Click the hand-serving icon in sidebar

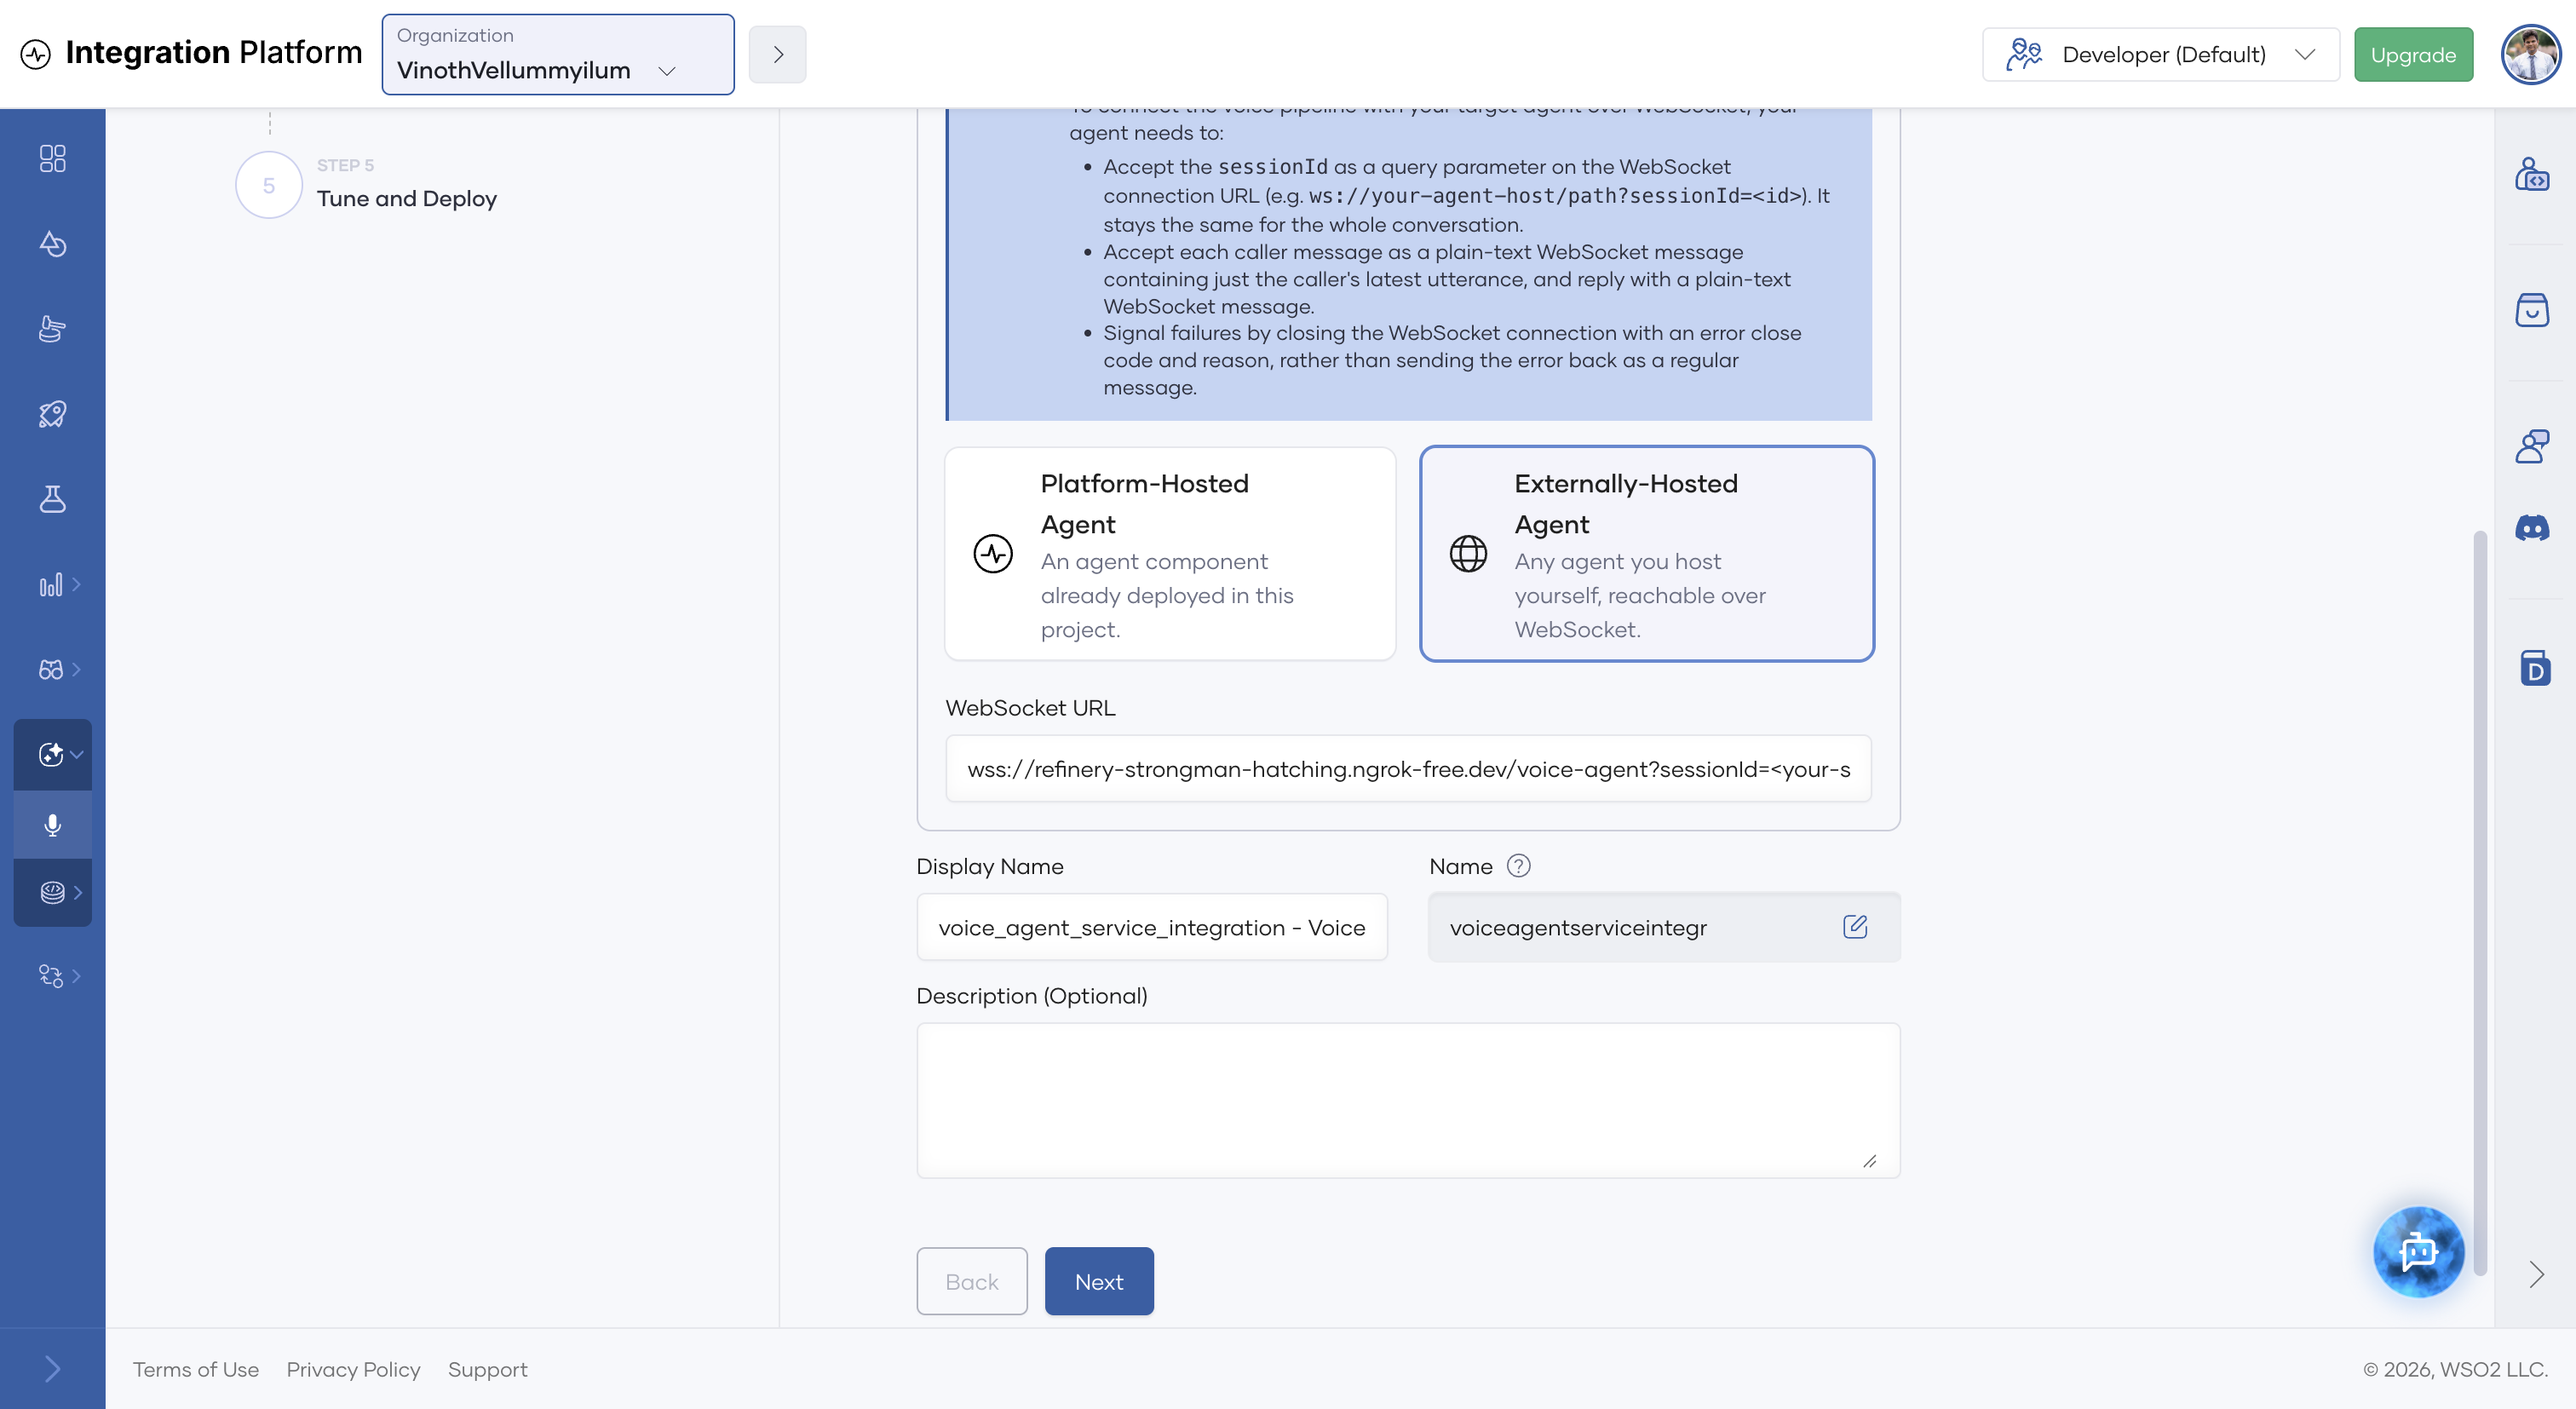click(52, 329)
